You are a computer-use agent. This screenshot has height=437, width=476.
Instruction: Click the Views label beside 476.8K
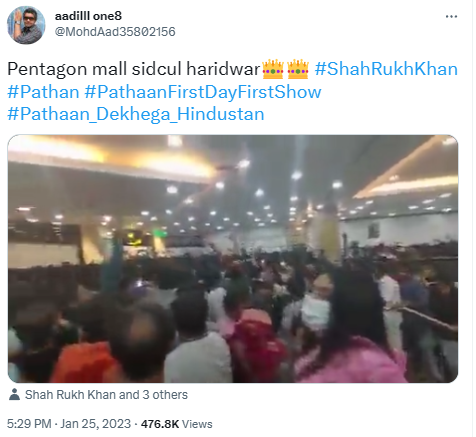pos(197,424)
